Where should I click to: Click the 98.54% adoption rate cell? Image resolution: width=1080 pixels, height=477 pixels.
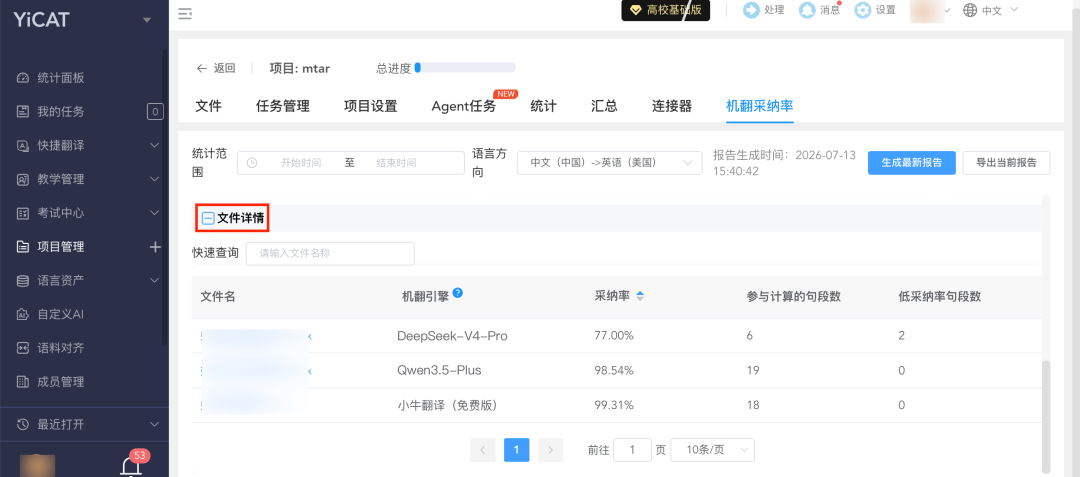tap(614, 370)
